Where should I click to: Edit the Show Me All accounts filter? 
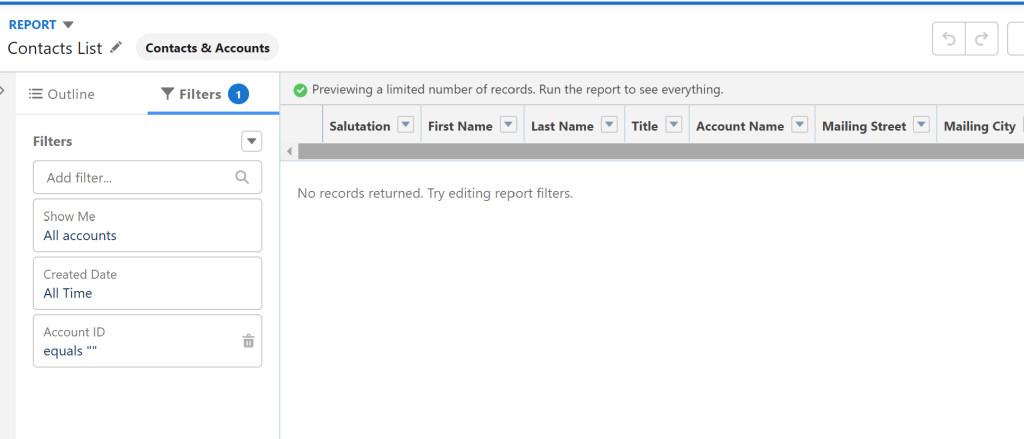click(x=147, y=226)
